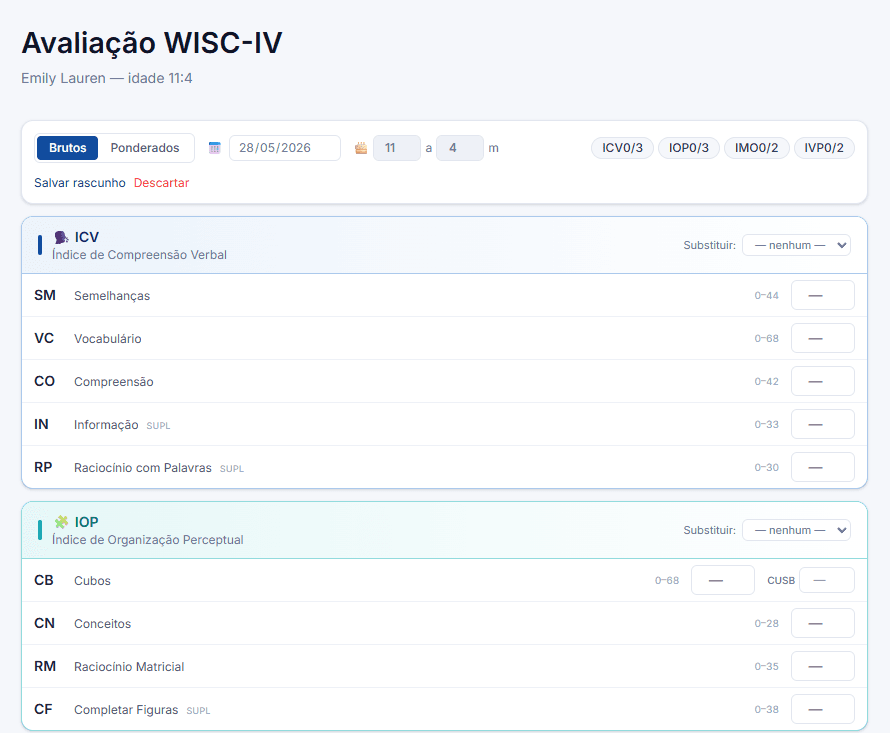This screenshot has width=890, height=733.
Task: Click the SUPL tag next to Completar Figuras
Action: pos(198,711)
